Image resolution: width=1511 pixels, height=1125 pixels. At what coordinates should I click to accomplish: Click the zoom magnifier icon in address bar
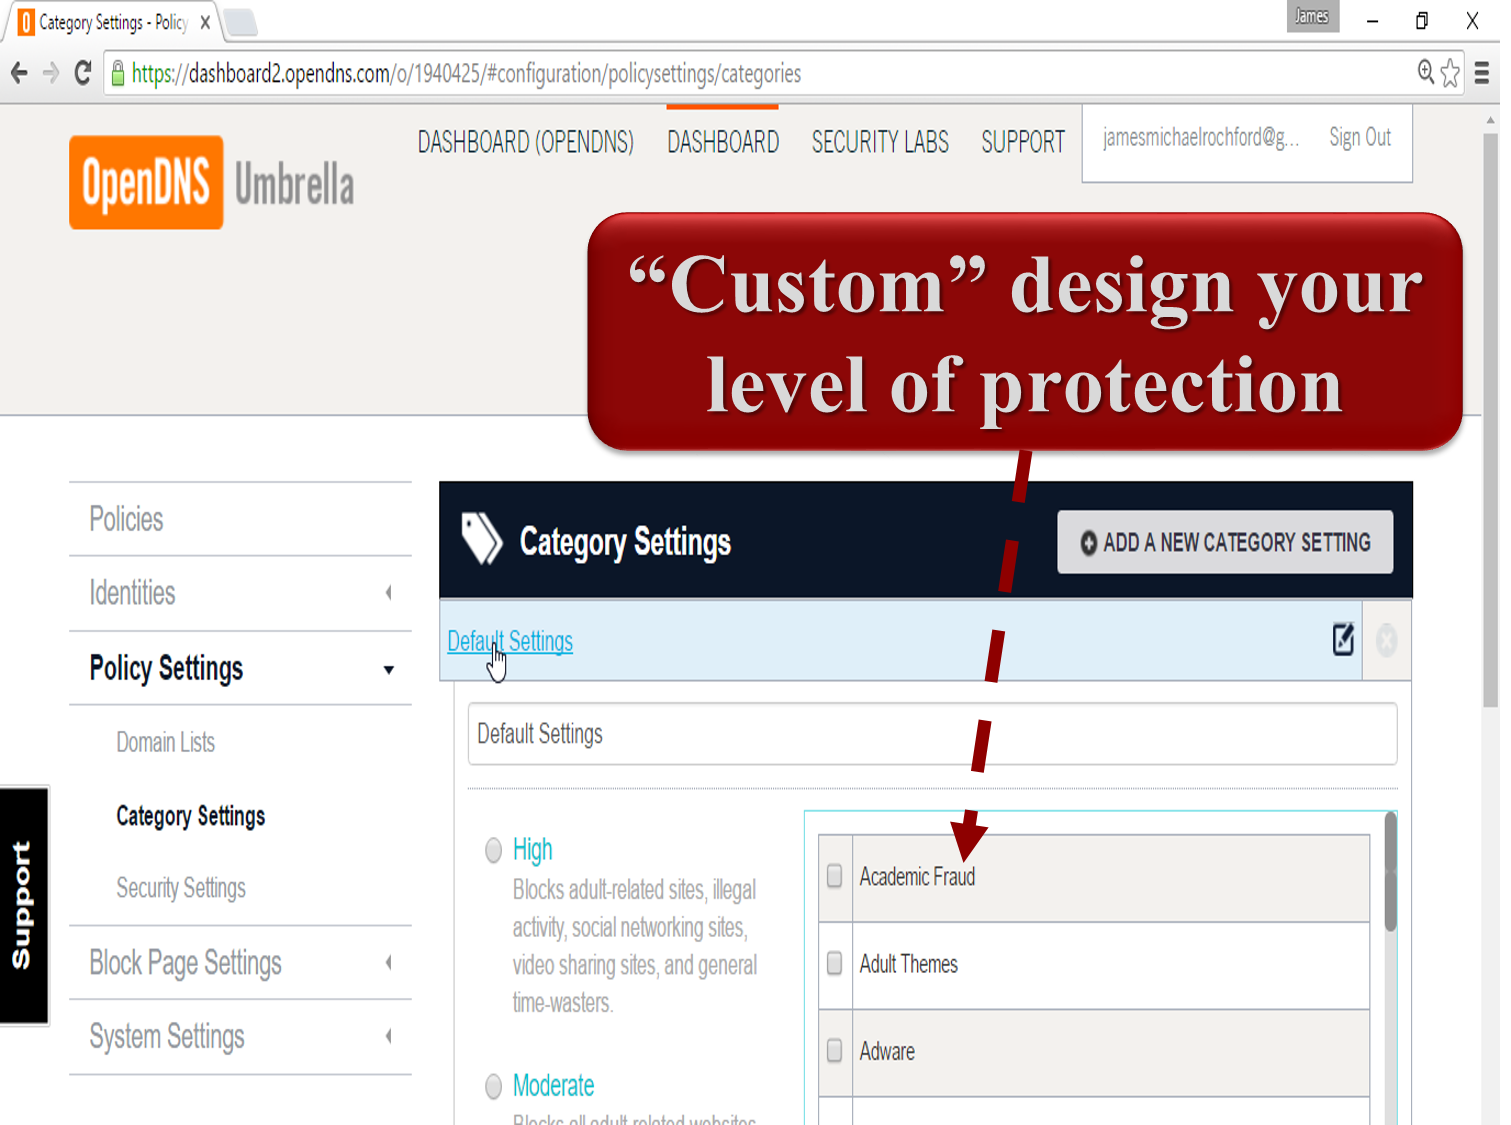[1426, 72]
